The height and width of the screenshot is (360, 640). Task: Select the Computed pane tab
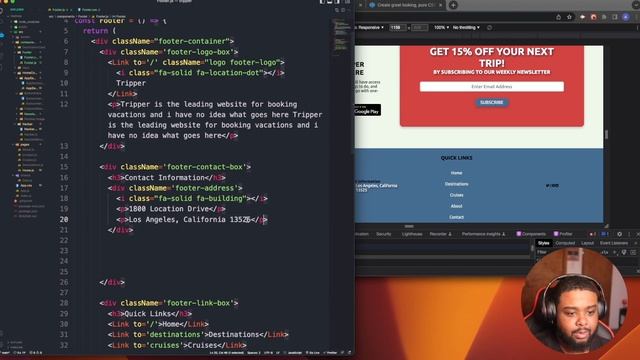pyautogui.click(x=565, y=243)
